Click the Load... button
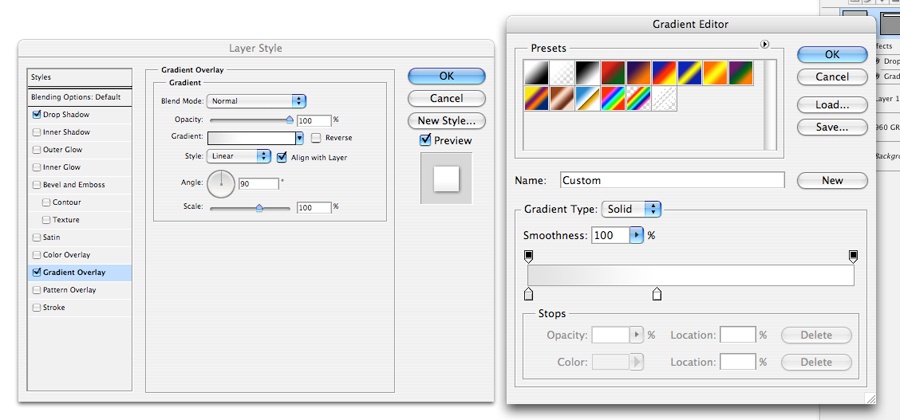This screenshot has height=420, width=900. pos(832,105)
